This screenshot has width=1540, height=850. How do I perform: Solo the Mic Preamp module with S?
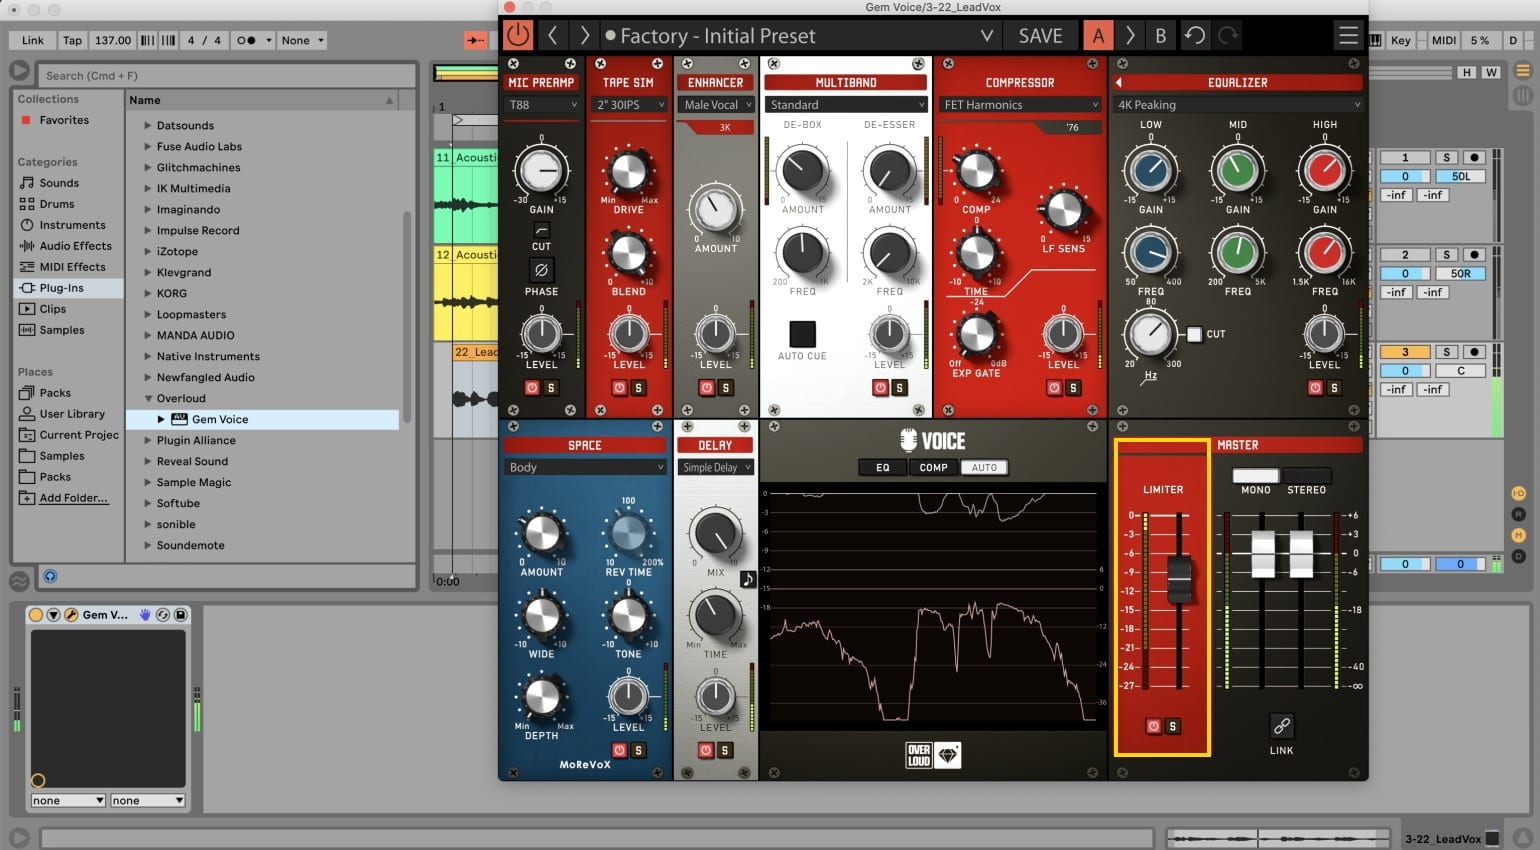tap(551, 388)
